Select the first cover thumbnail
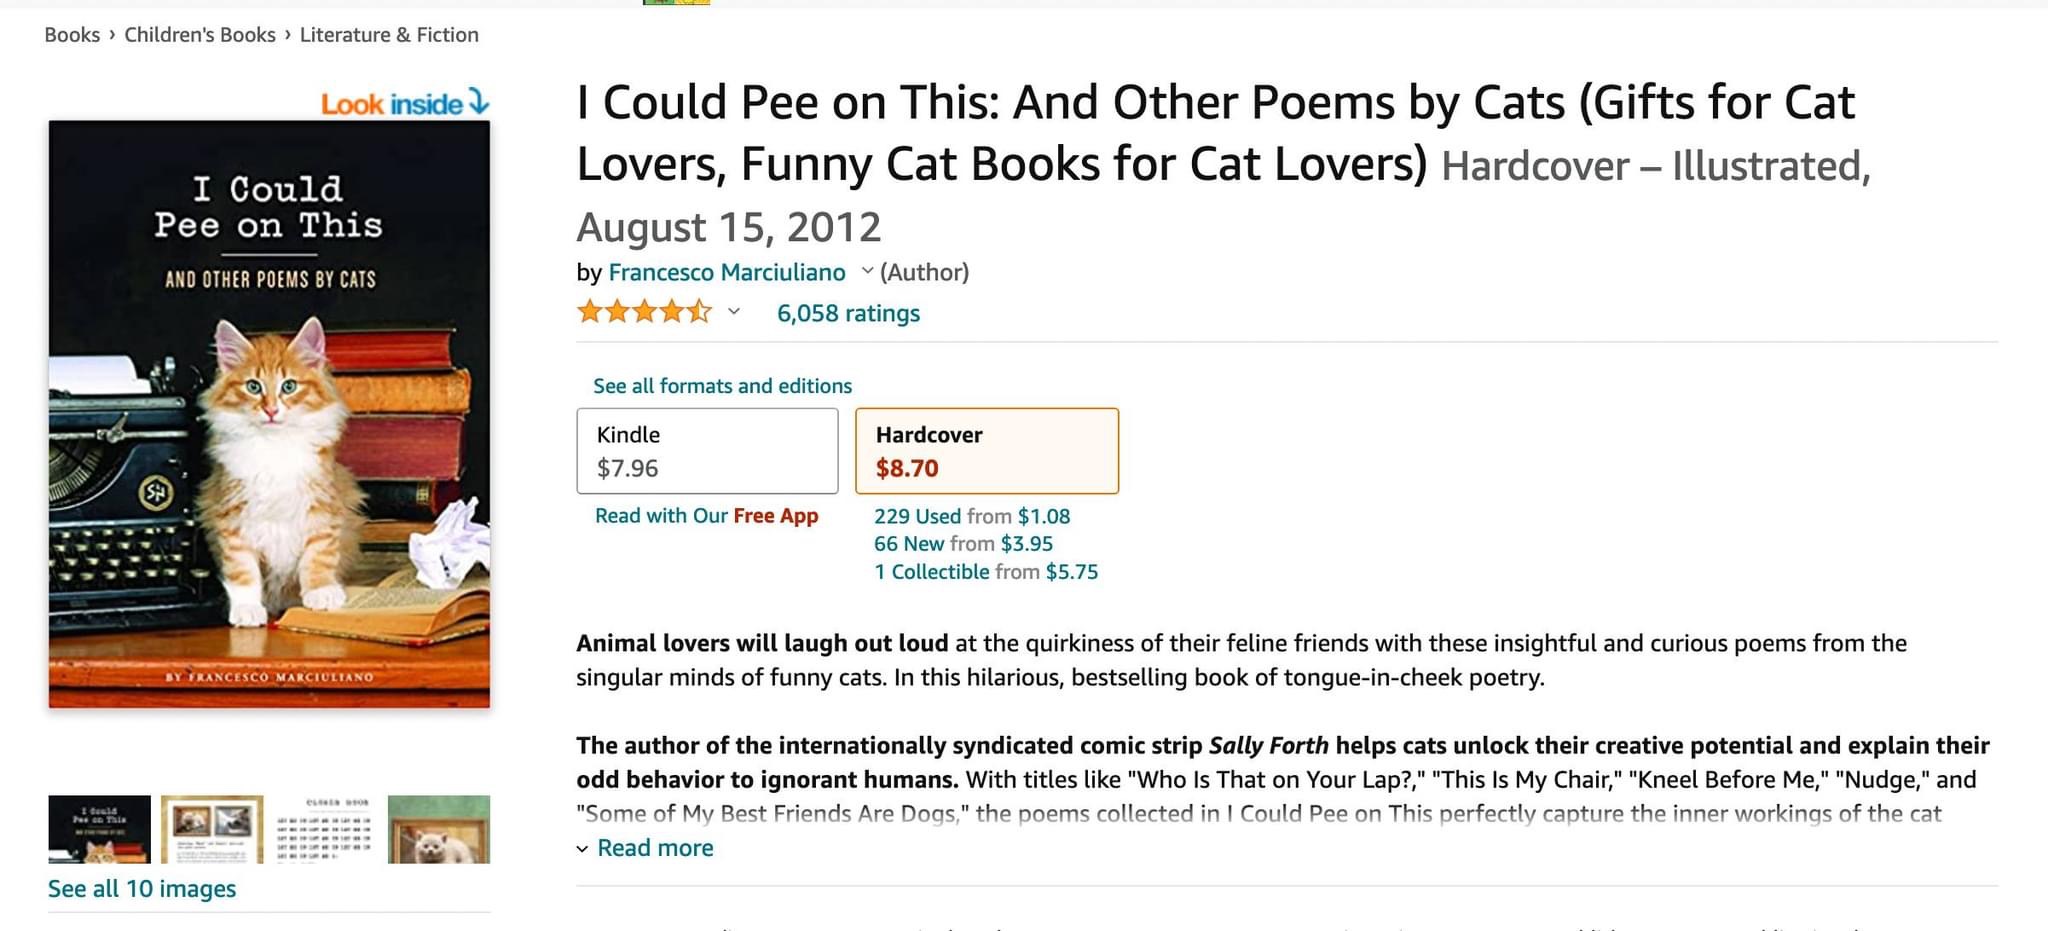 click(x=99, y=829)
